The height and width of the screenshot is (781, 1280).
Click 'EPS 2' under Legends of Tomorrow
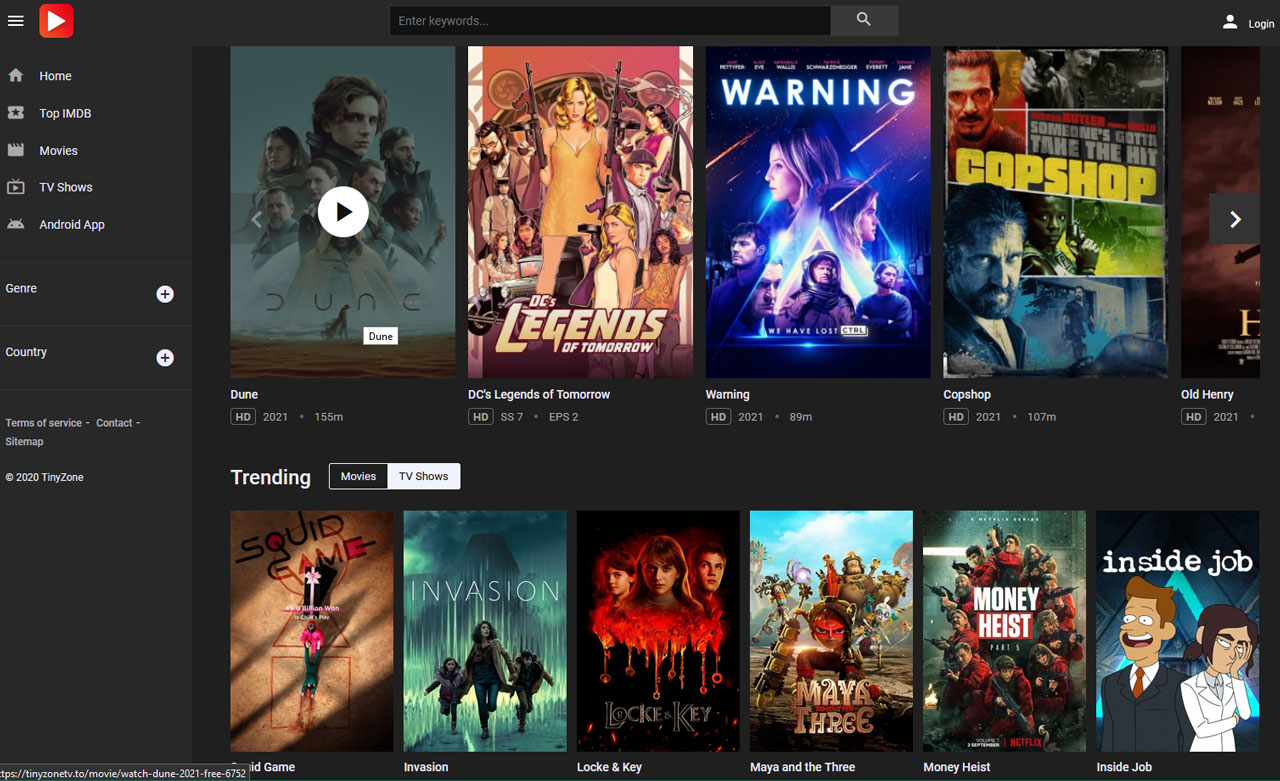pyautogui.click(x=564, y=417)
